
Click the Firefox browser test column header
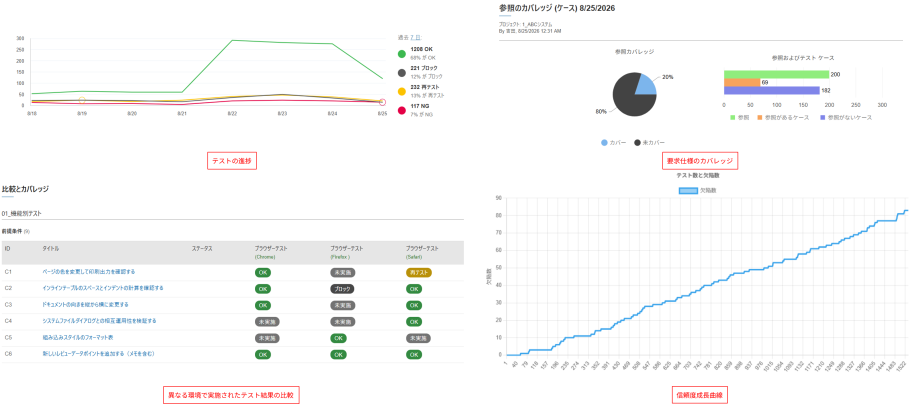[x=347, y=253]
